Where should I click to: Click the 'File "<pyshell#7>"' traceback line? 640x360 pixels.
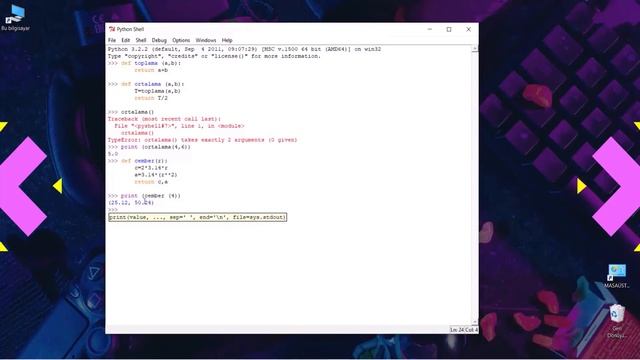click(179, 126)
